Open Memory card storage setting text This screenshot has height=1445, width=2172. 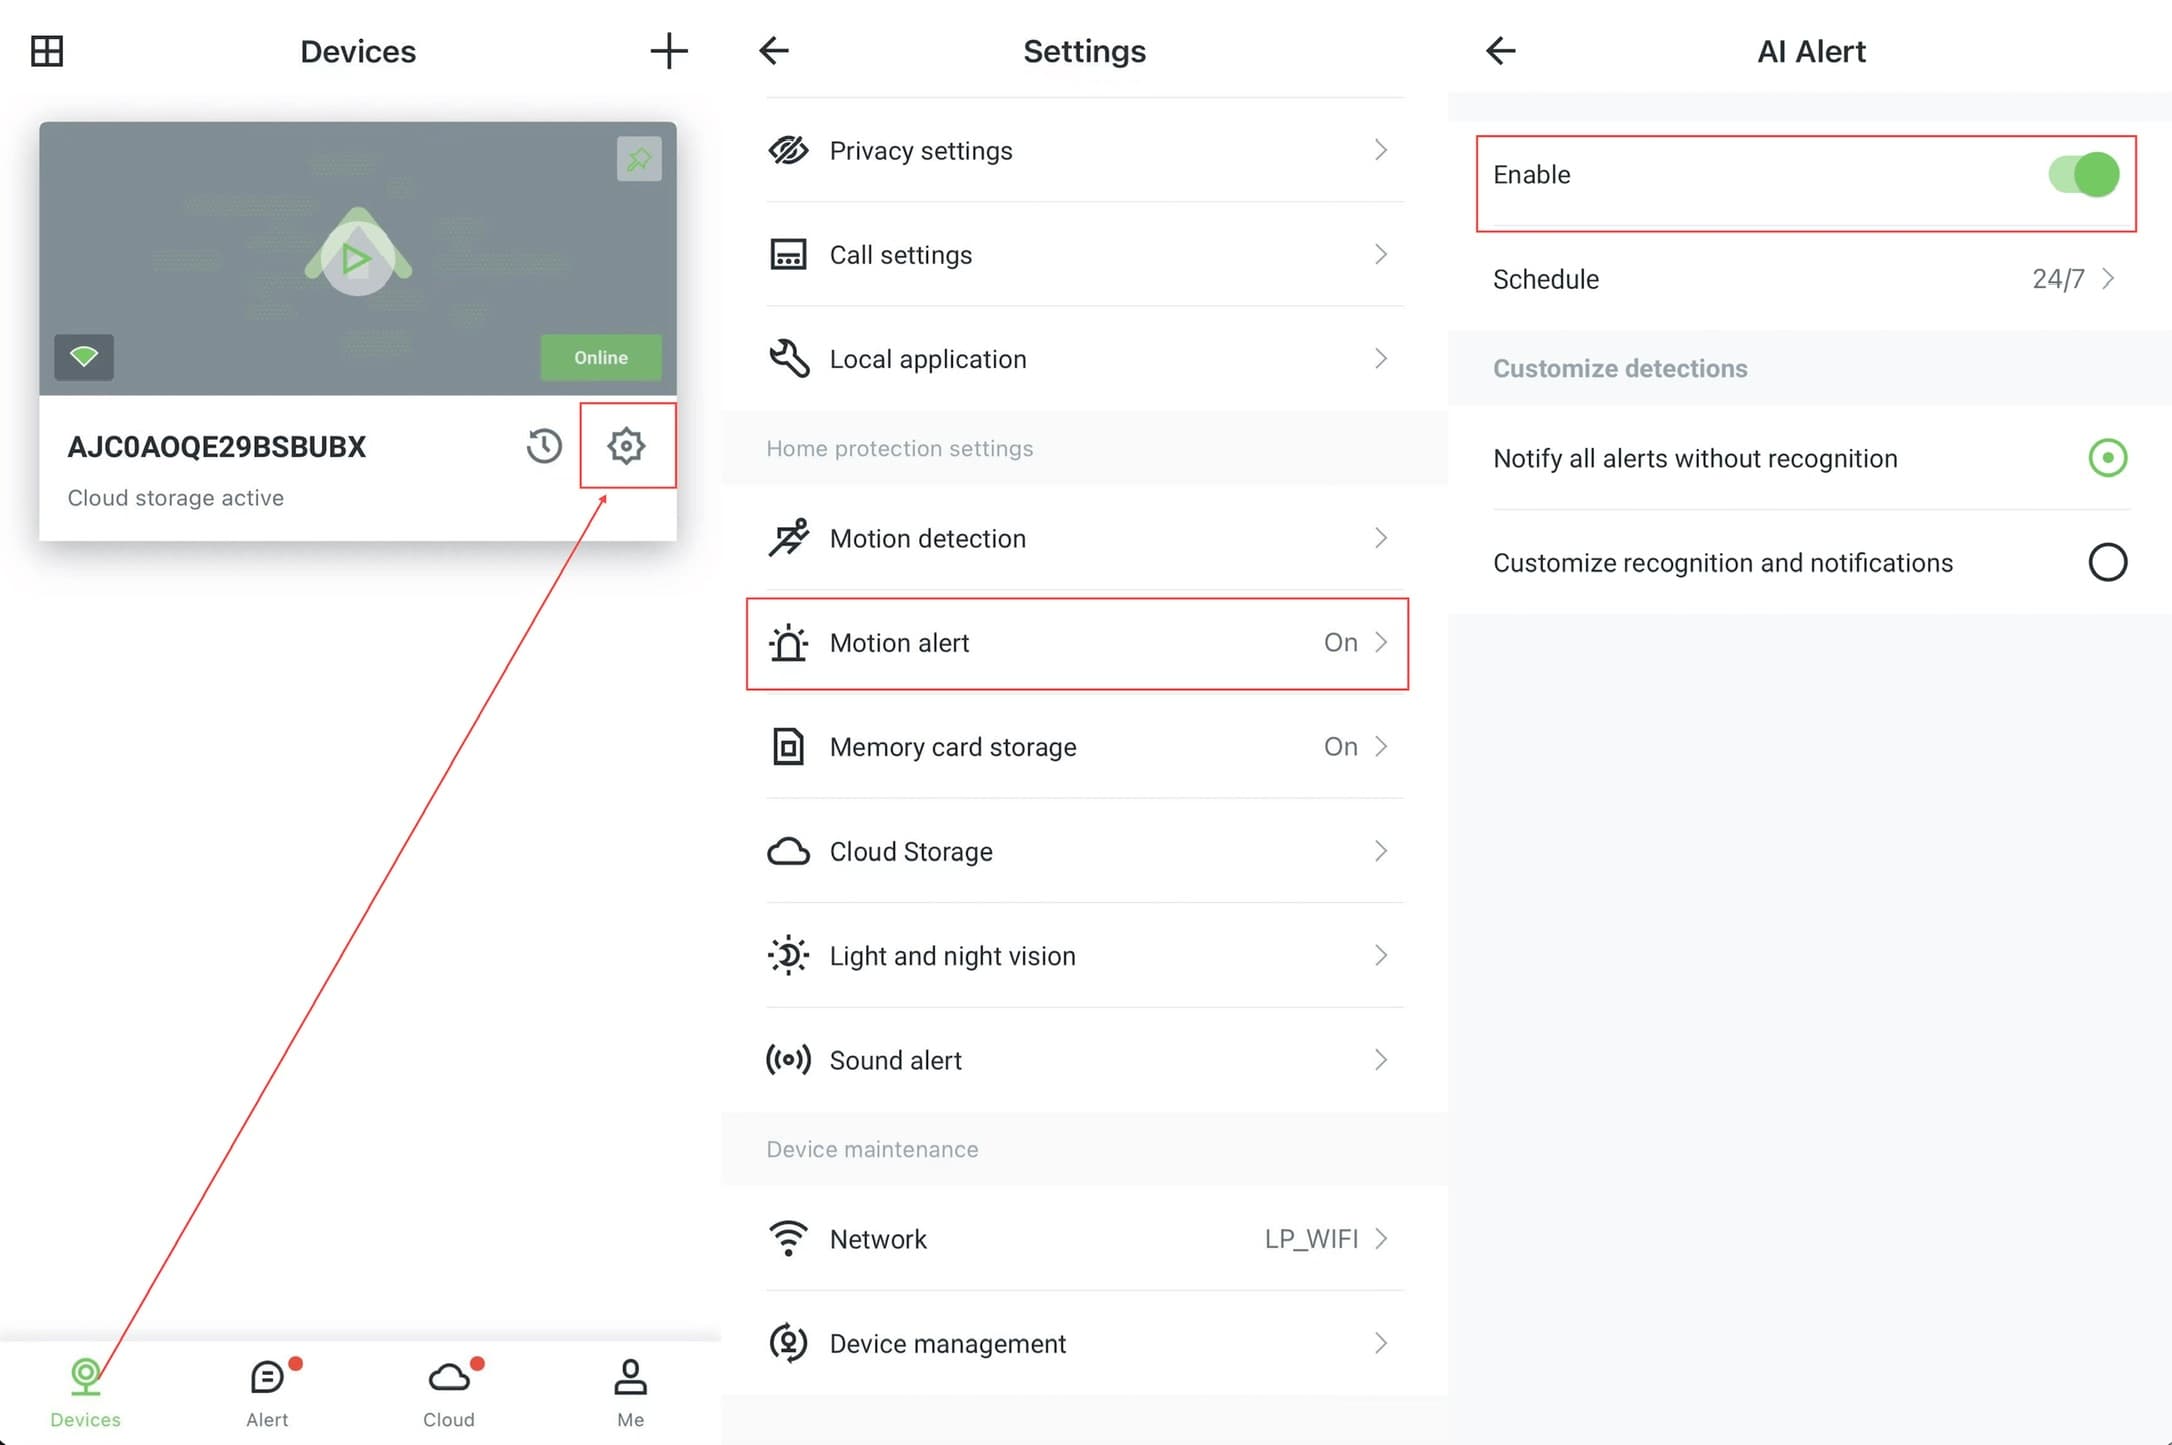click(x=953, y=747)
